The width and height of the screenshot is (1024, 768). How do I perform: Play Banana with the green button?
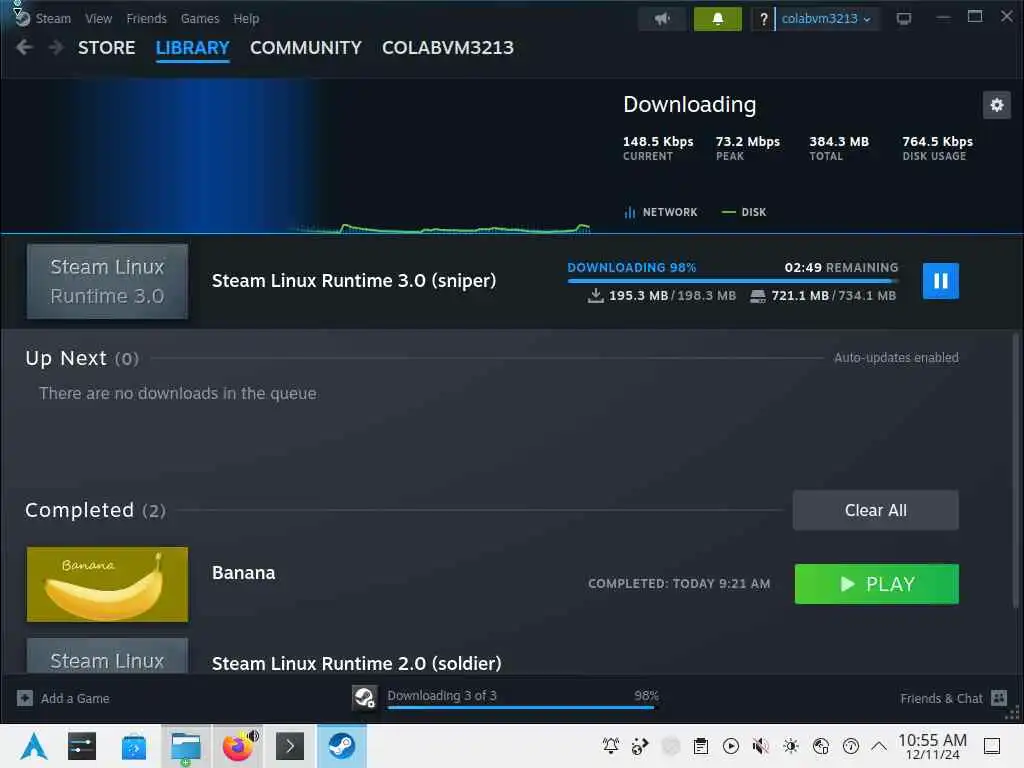point(876,584)
